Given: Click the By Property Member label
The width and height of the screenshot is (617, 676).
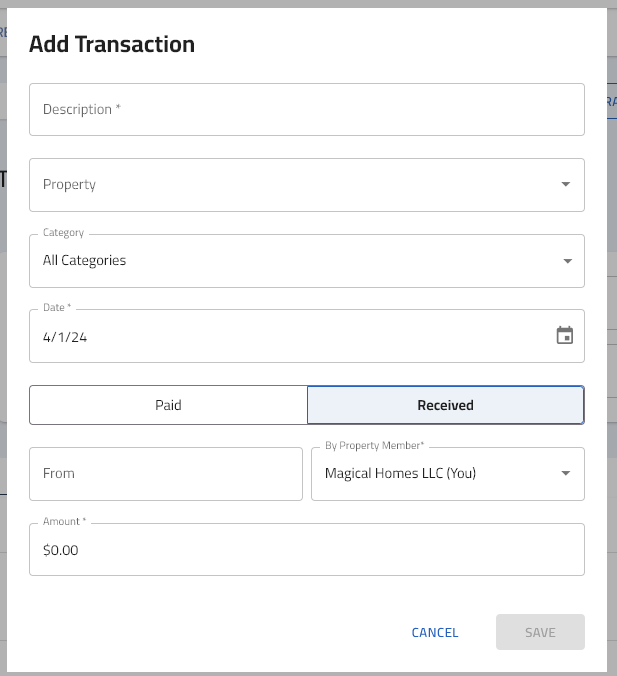Looking at the screenshot, I should [375, 445].
